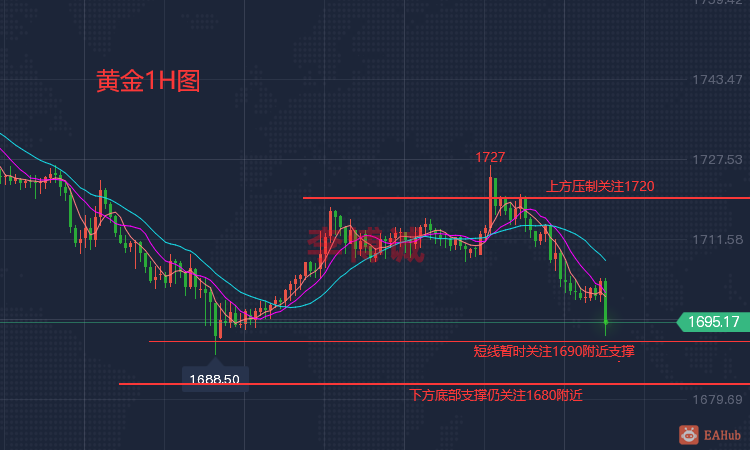Click the 短线暂时关注1690附近支撑 annotation text
The image size is (750, 450).
(x=554, y=351)
